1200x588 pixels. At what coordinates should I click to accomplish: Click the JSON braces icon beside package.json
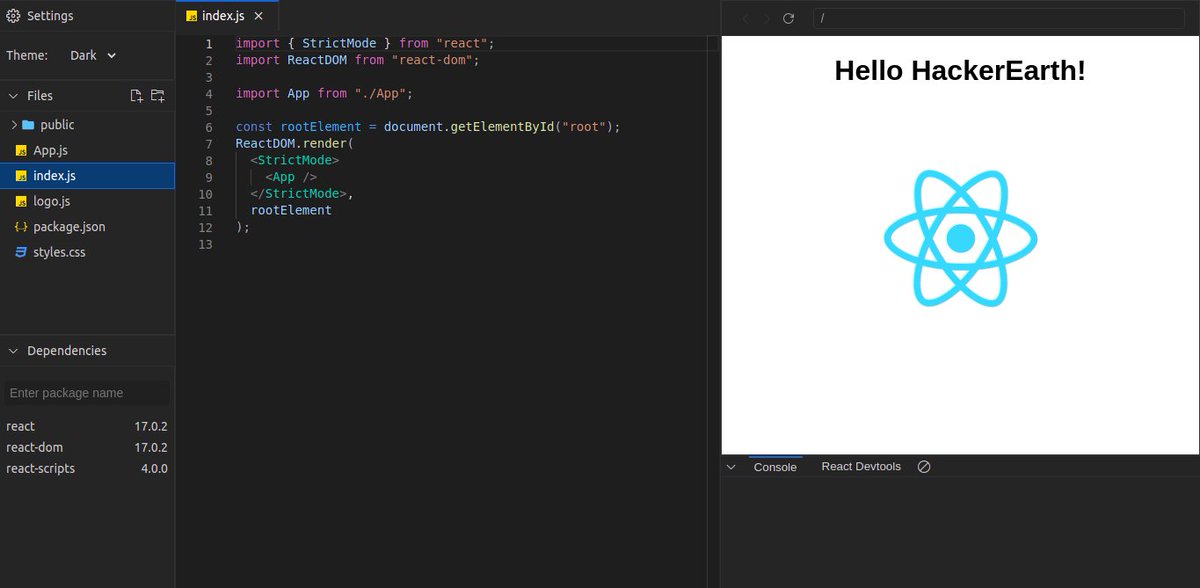tap(21, 227)
